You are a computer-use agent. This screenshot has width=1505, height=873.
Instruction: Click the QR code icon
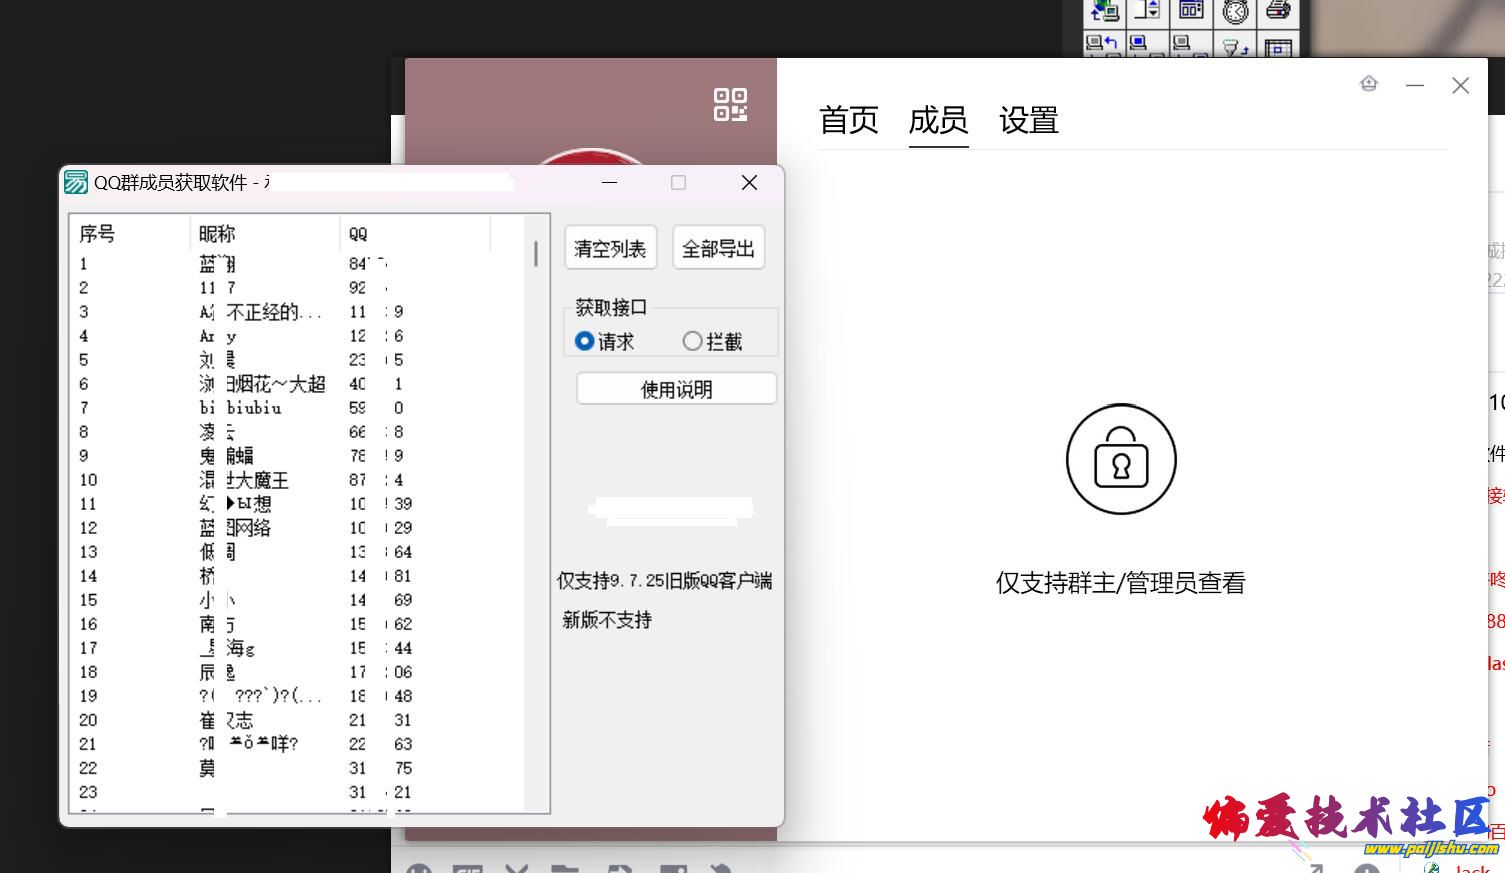tap(730, 105)
